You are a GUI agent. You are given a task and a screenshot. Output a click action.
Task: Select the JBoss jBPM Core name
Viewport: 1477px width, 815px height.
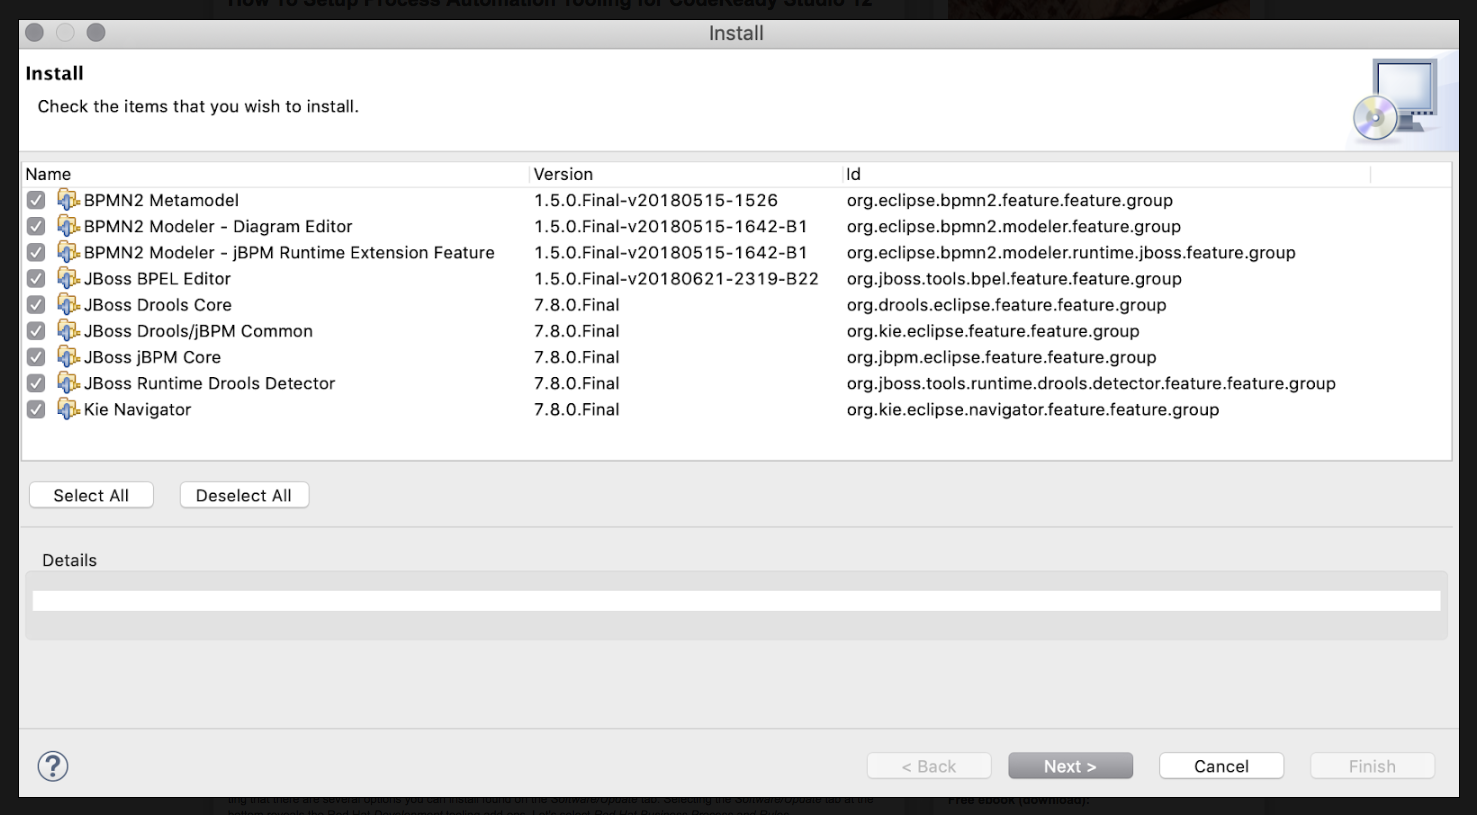pyautogui.click(x=152, y=356)
